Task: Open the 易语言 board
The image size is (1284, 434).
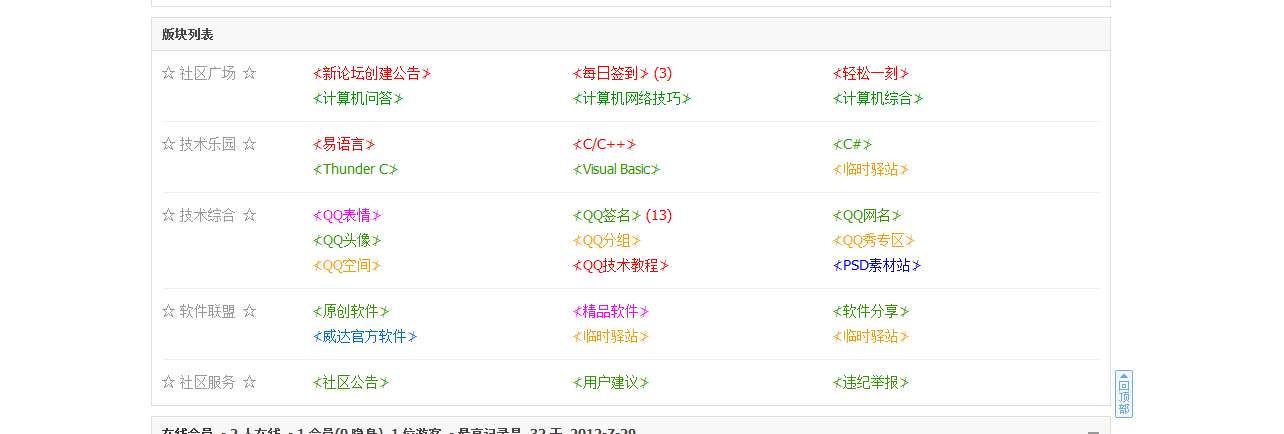Action: point(344,144)
